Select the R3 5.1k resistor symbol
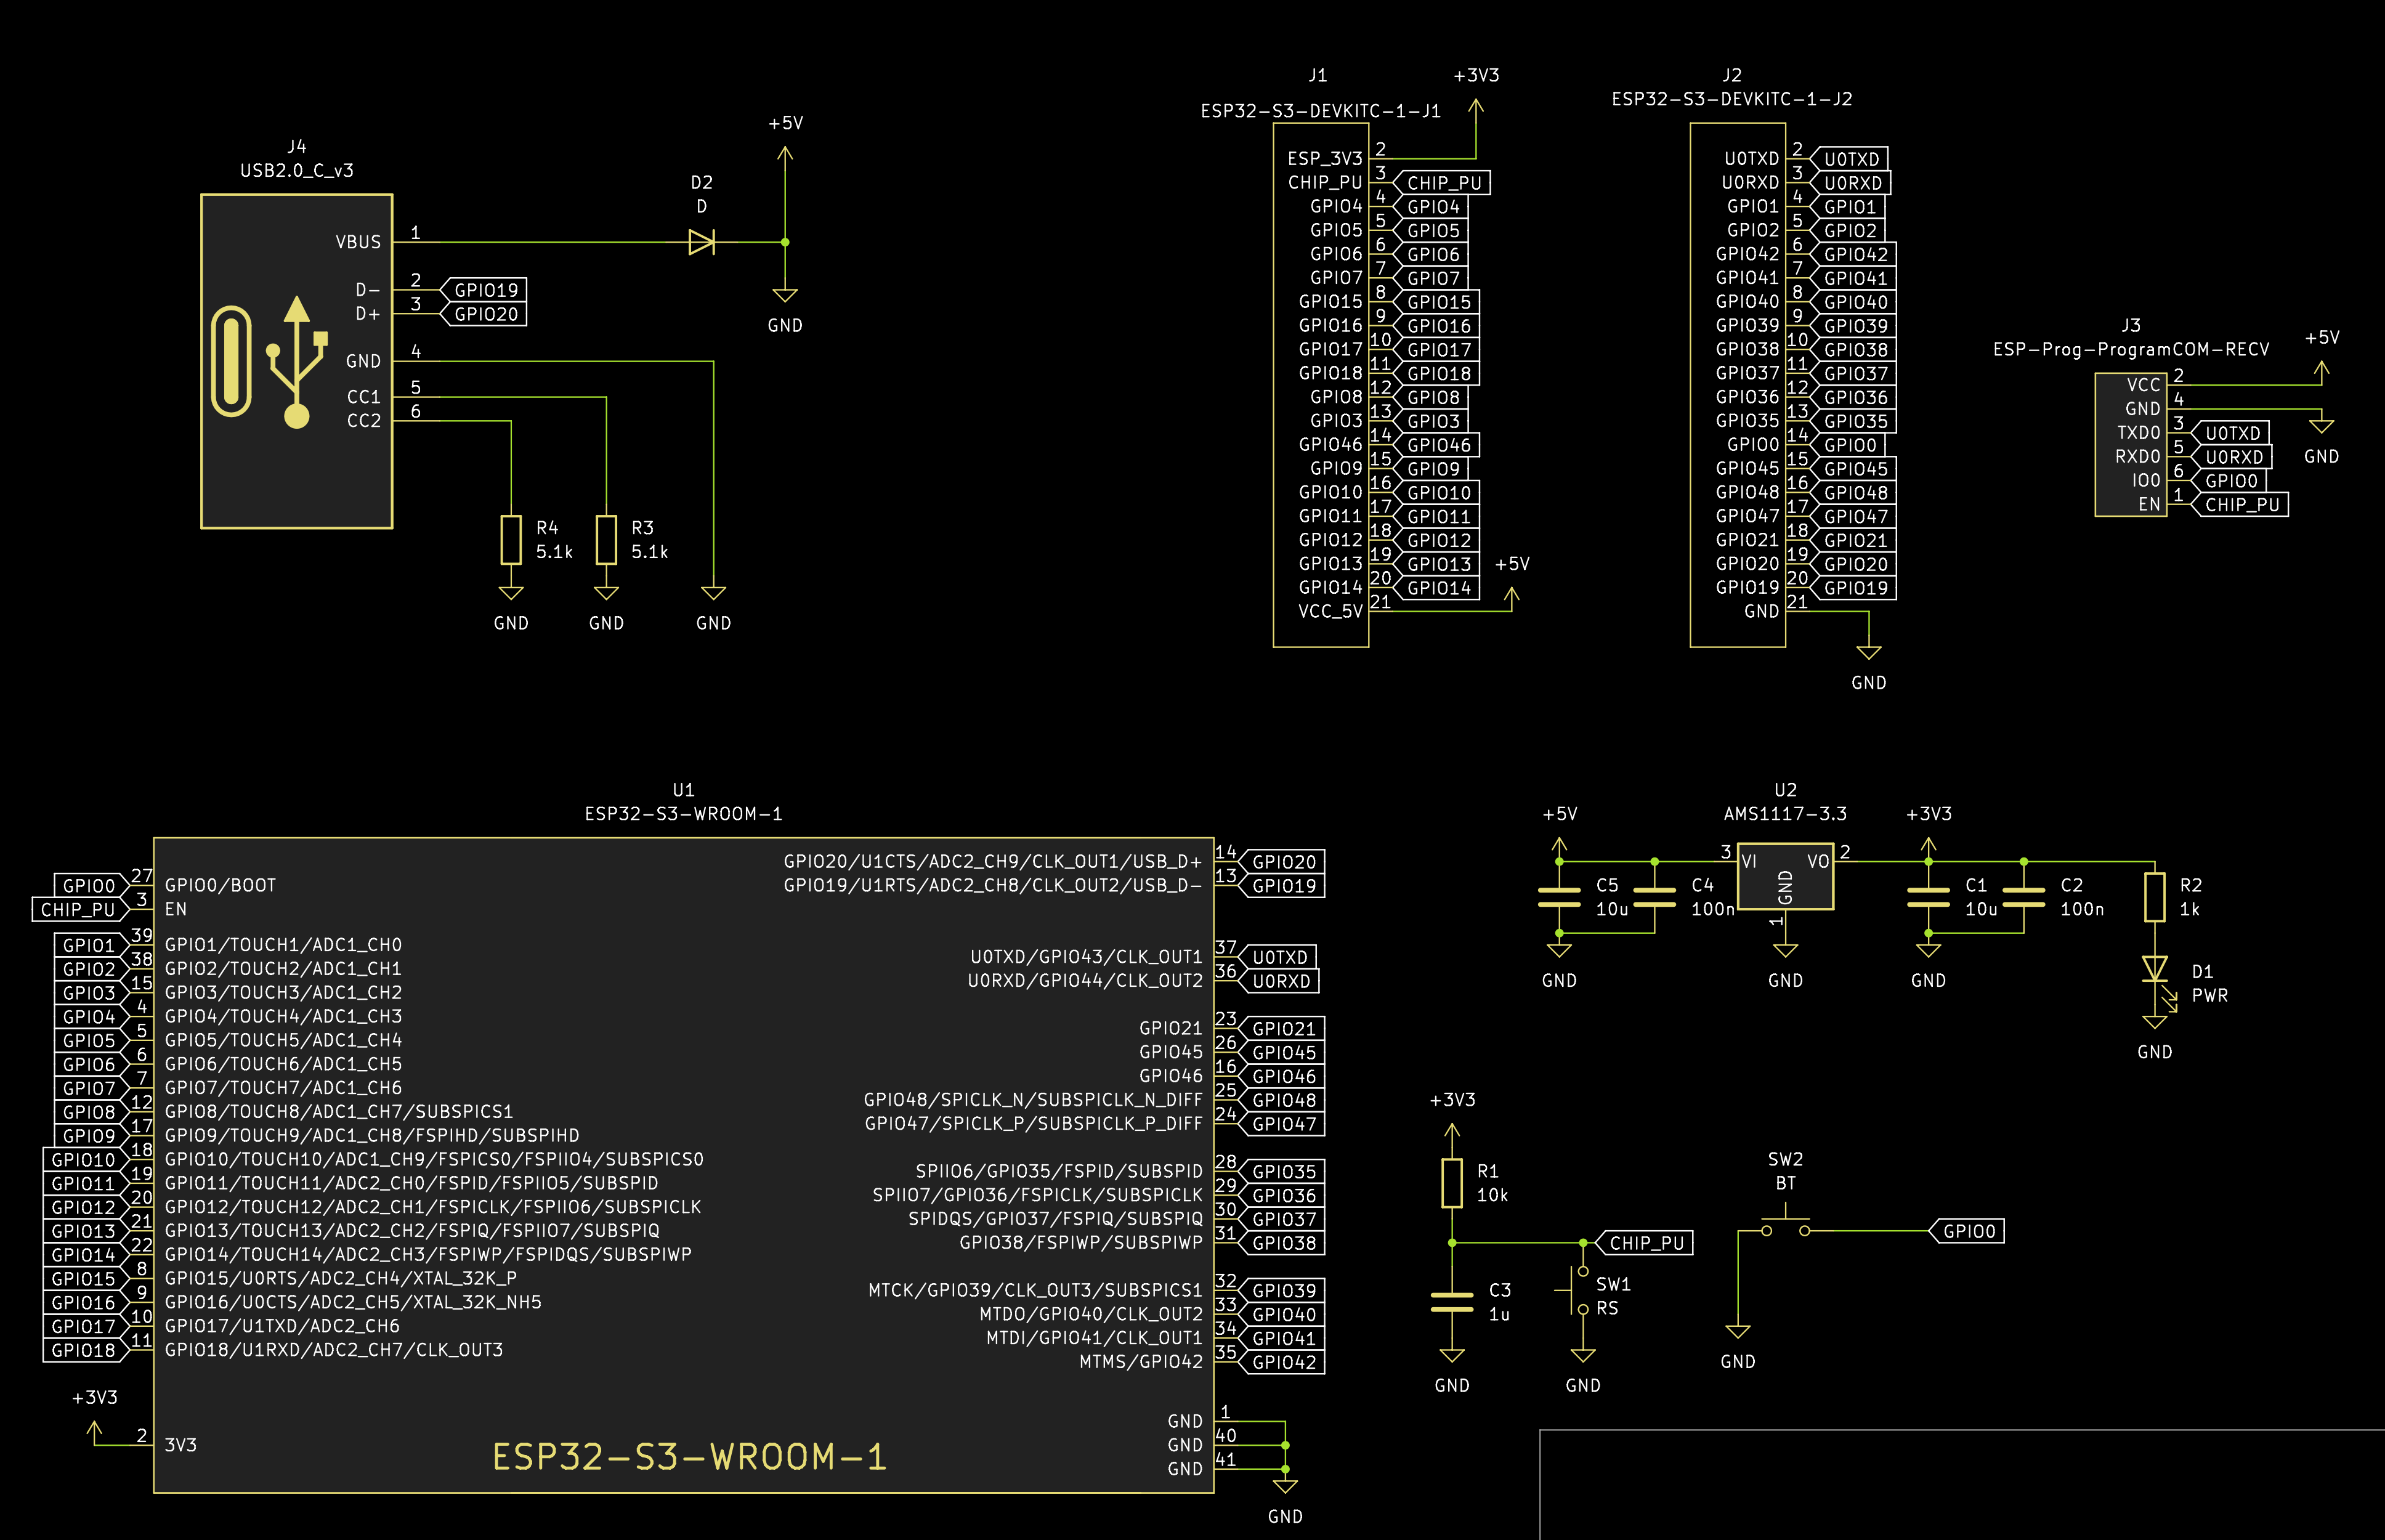 point(606,540)
